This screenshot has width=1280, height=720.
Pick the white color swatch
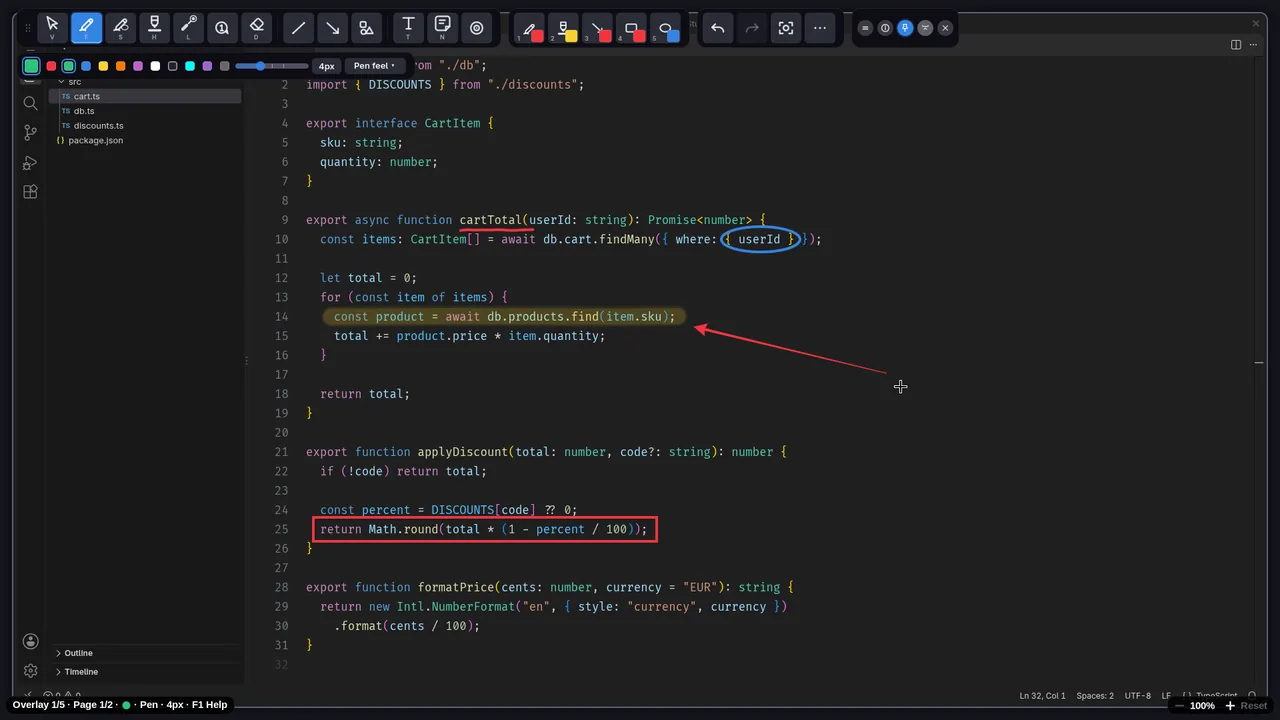click(x=155, y=66)
